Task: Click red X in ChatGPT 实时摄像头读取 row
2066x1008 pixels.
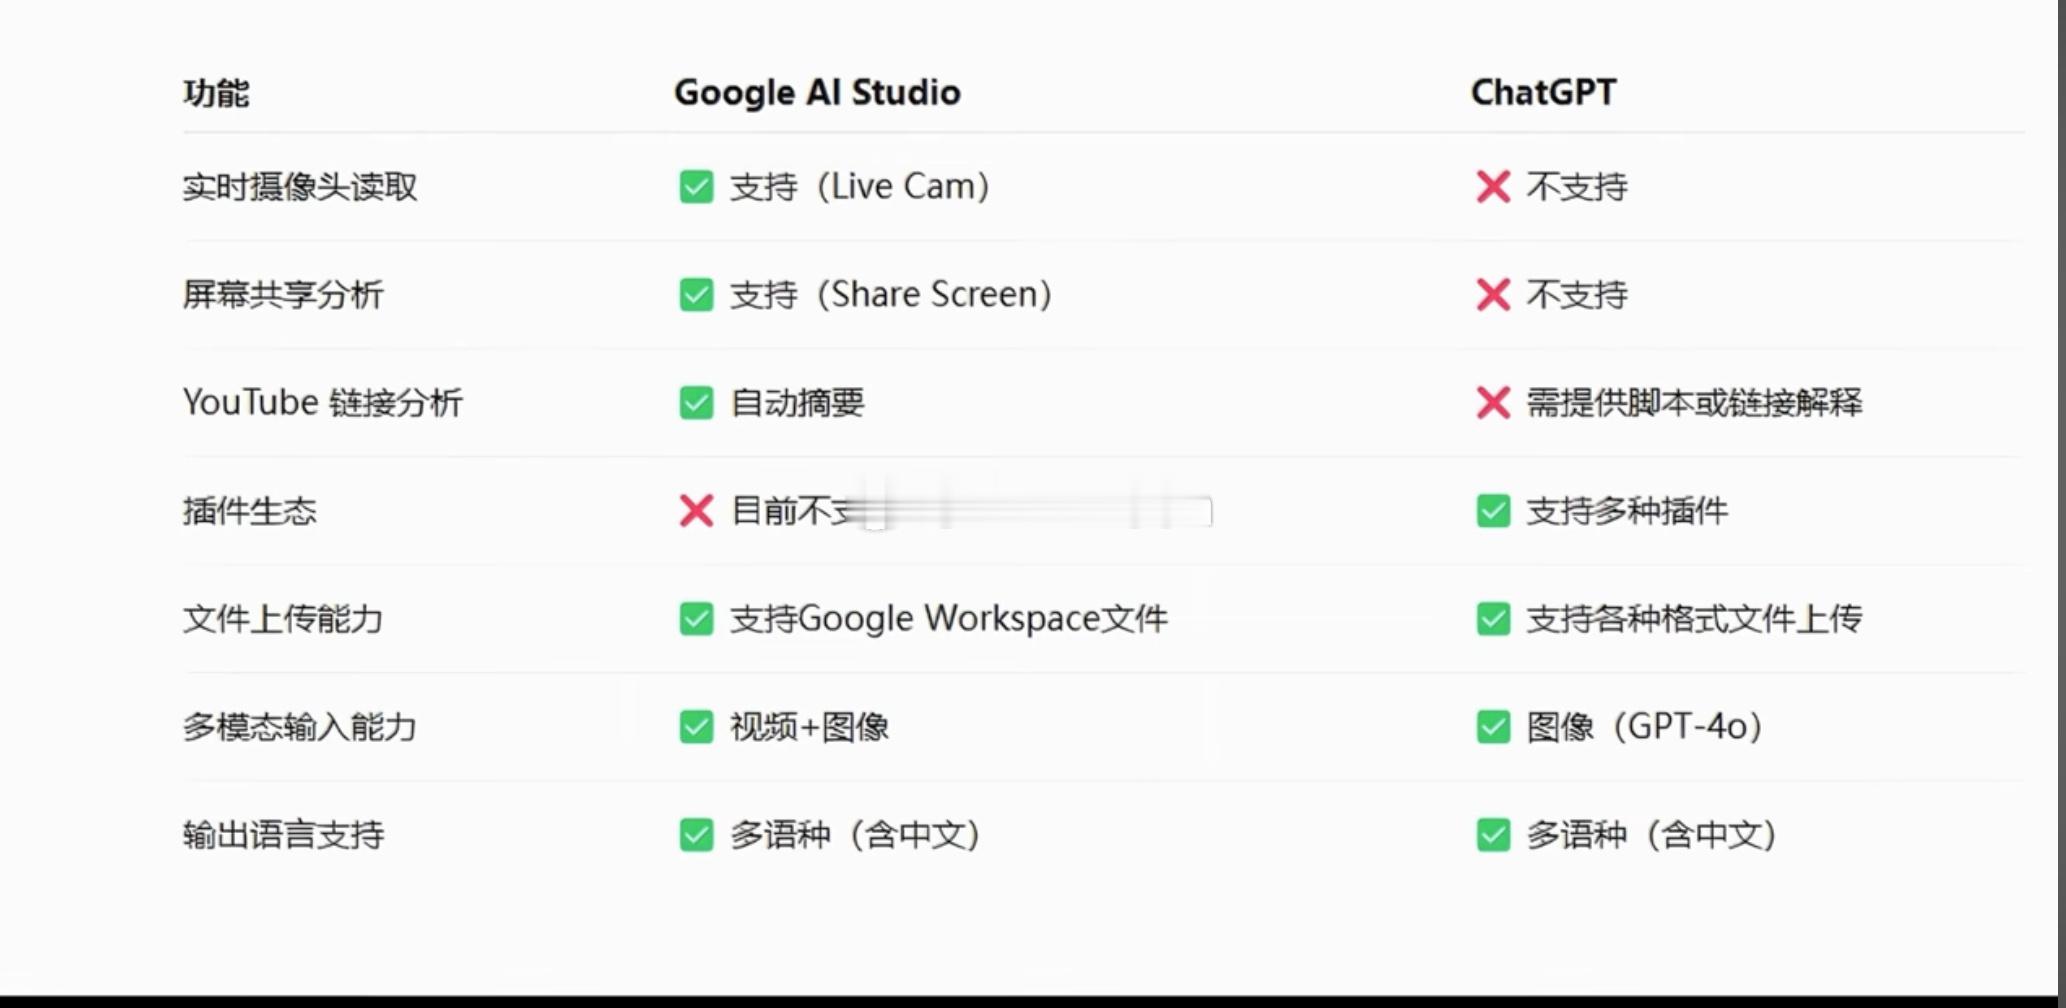Action: tap(1493, 186)
